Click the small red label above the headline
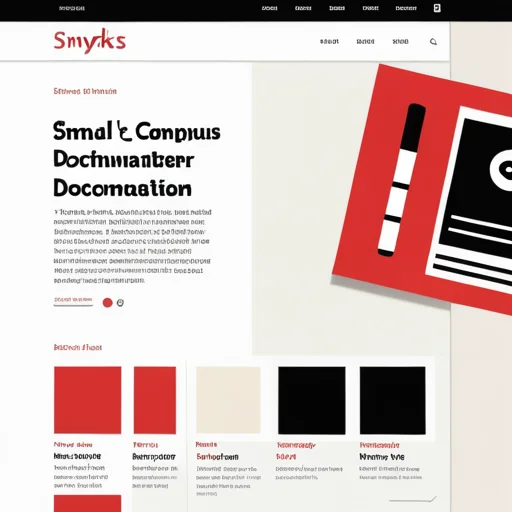The width and height of the screenshot is (512, 512). (85, 91)
